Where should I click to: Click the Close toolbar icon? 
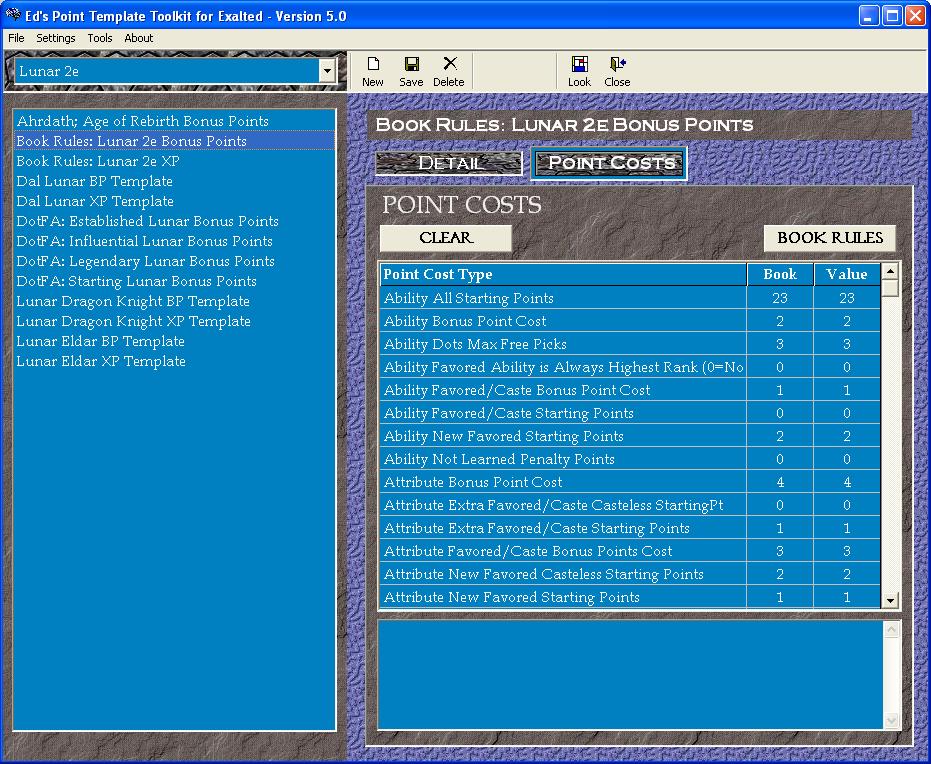(617, 65)
